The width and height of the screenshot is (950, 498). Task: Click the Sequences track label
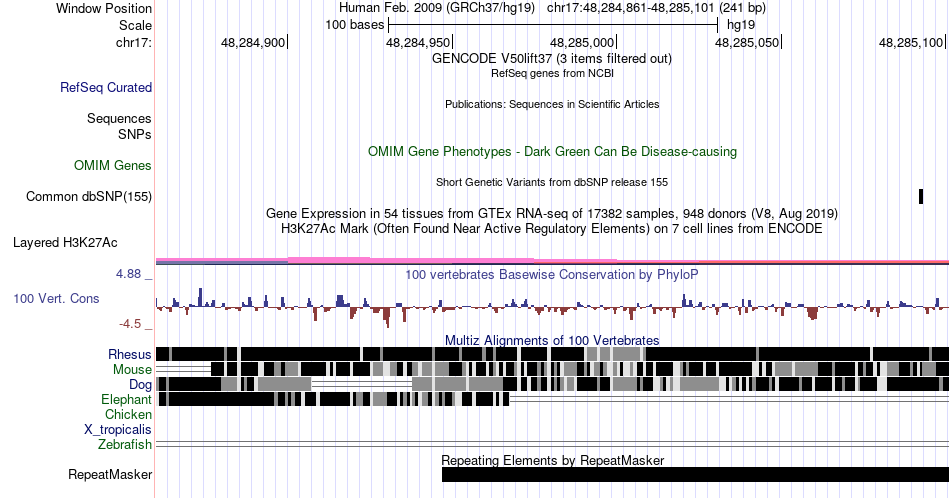point(119,118)
